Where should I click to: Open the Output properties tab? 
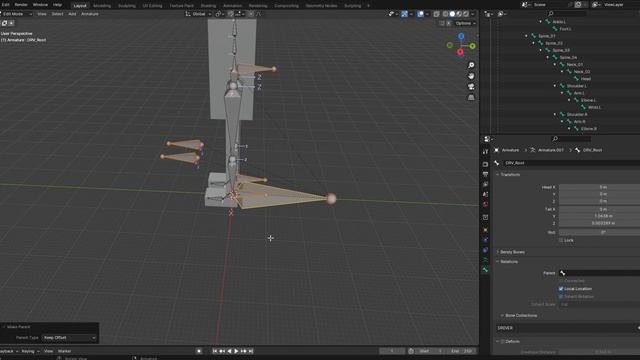485,174
